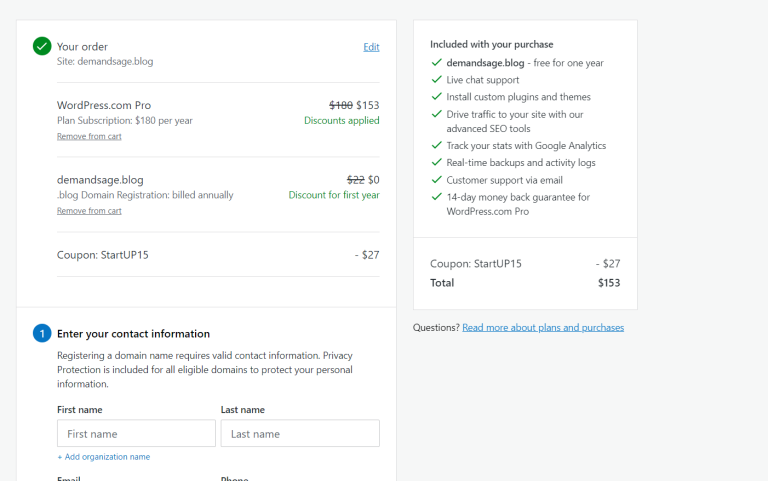Viewport: 768px width, 481px height.
Task: Click 'Coupon: StartUP15' in order list
Action: 102,255
